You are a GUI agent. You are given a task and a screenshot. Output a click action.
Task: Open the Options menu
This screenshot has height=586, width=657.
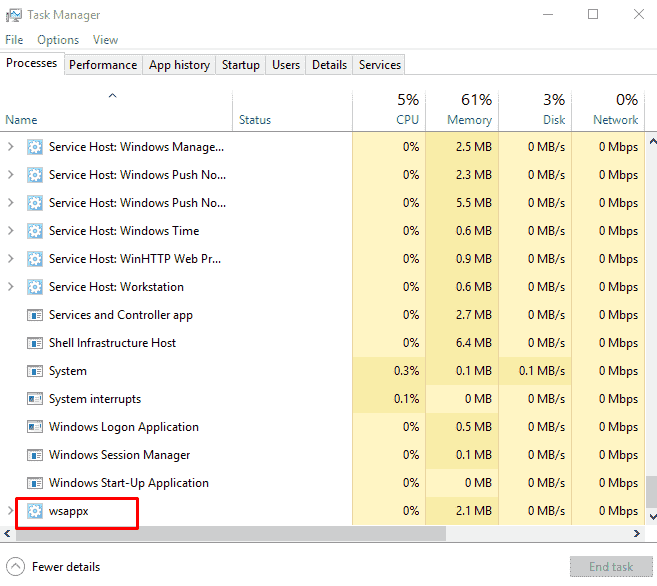[x=58, y=40]
